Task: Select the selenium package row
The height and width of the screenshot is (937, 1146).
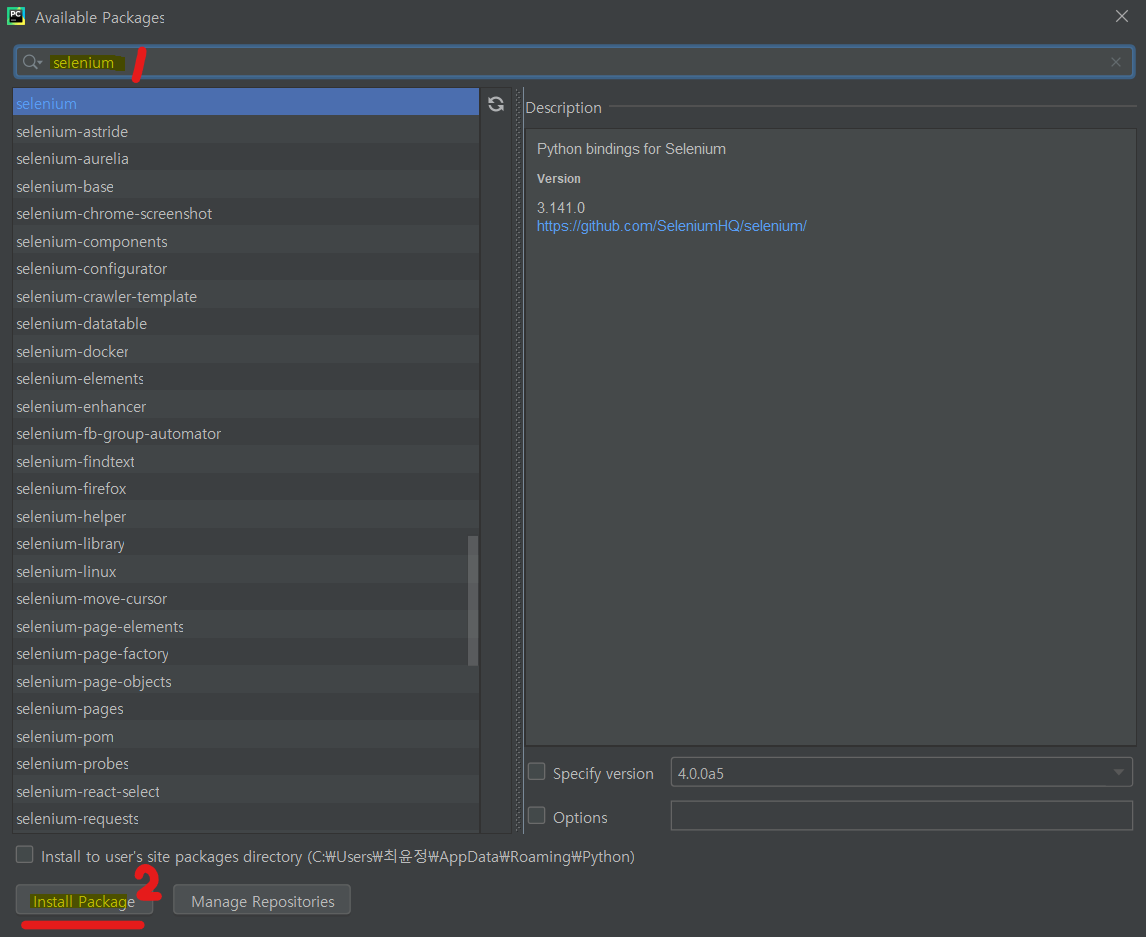Action: point(246,104)
